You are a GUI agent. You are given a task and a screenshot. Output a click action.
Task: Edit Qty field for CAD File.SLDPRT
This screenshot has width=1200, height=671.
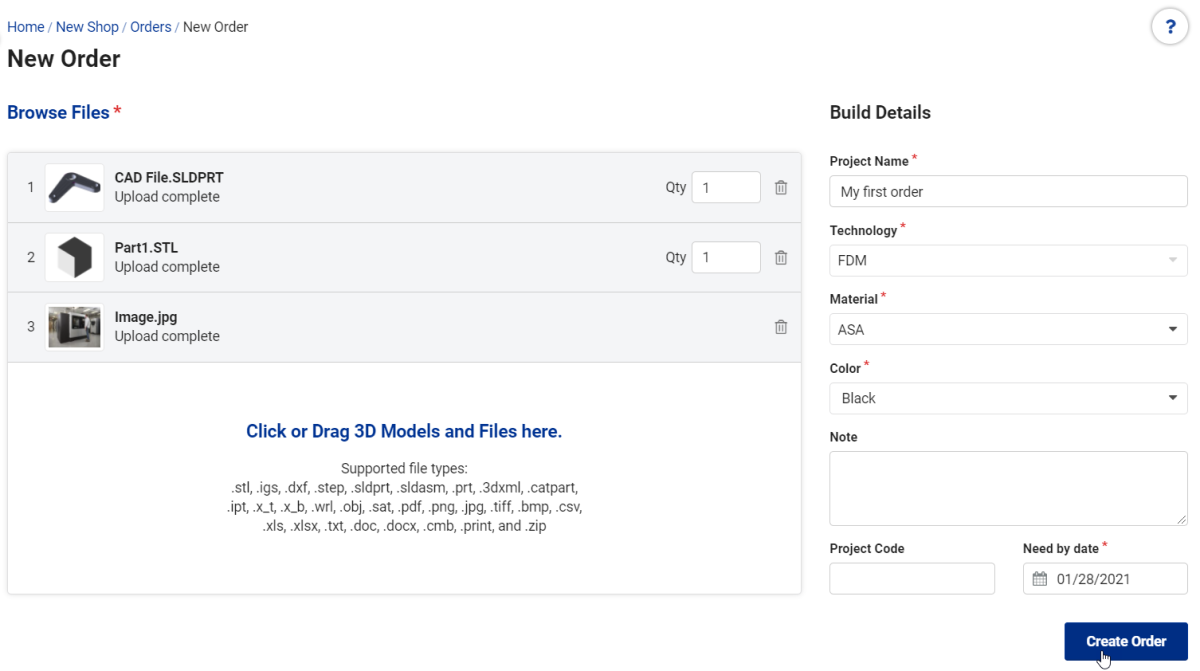726,187
